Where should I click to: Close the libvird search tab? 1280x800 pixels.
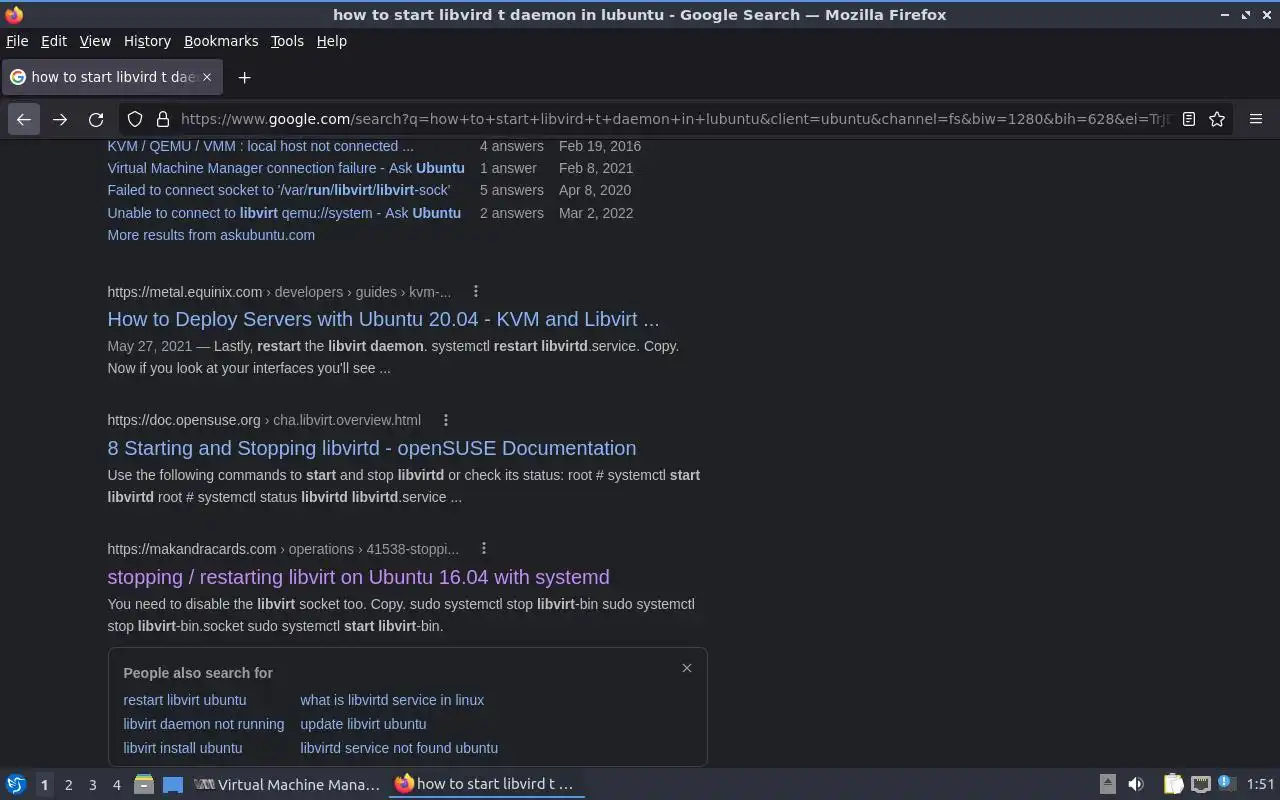pos(207,77)
